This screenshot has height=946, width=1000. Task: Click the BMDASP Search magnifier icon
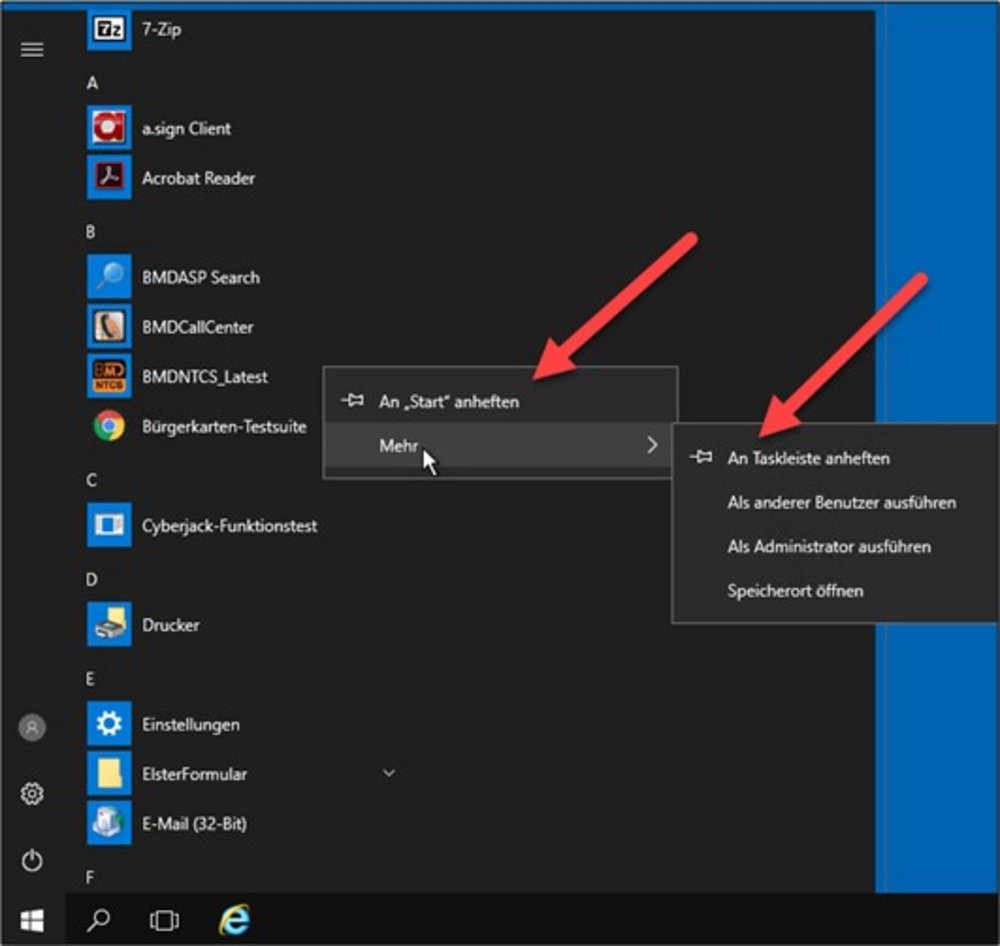click(108, 277)
